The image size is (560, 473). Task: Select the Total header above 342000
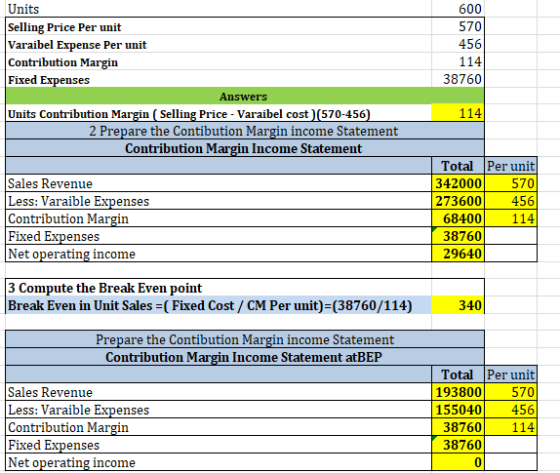[458, 166]
